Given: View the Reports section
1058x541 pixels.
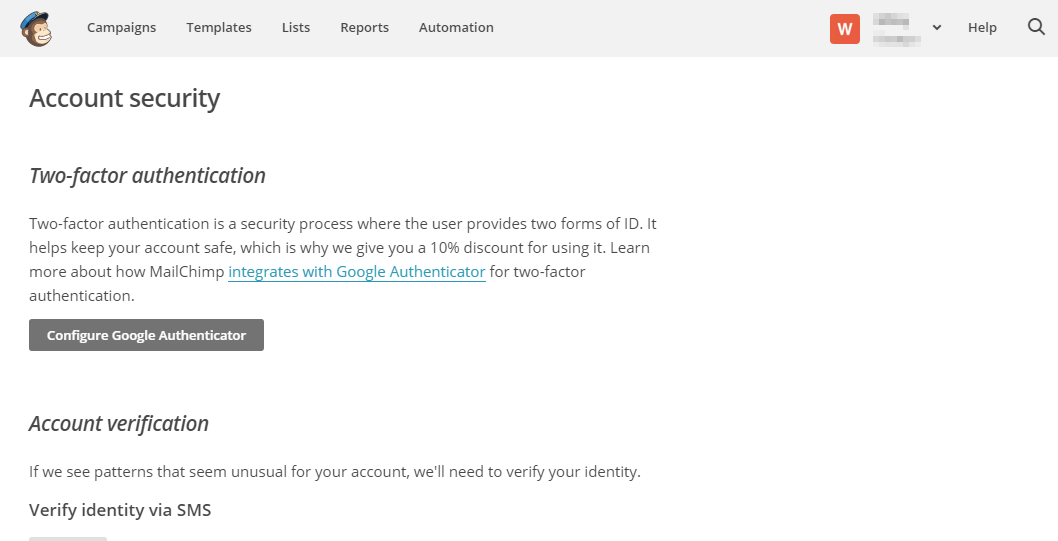Looking at the screenshot, I should click(364, 28).
